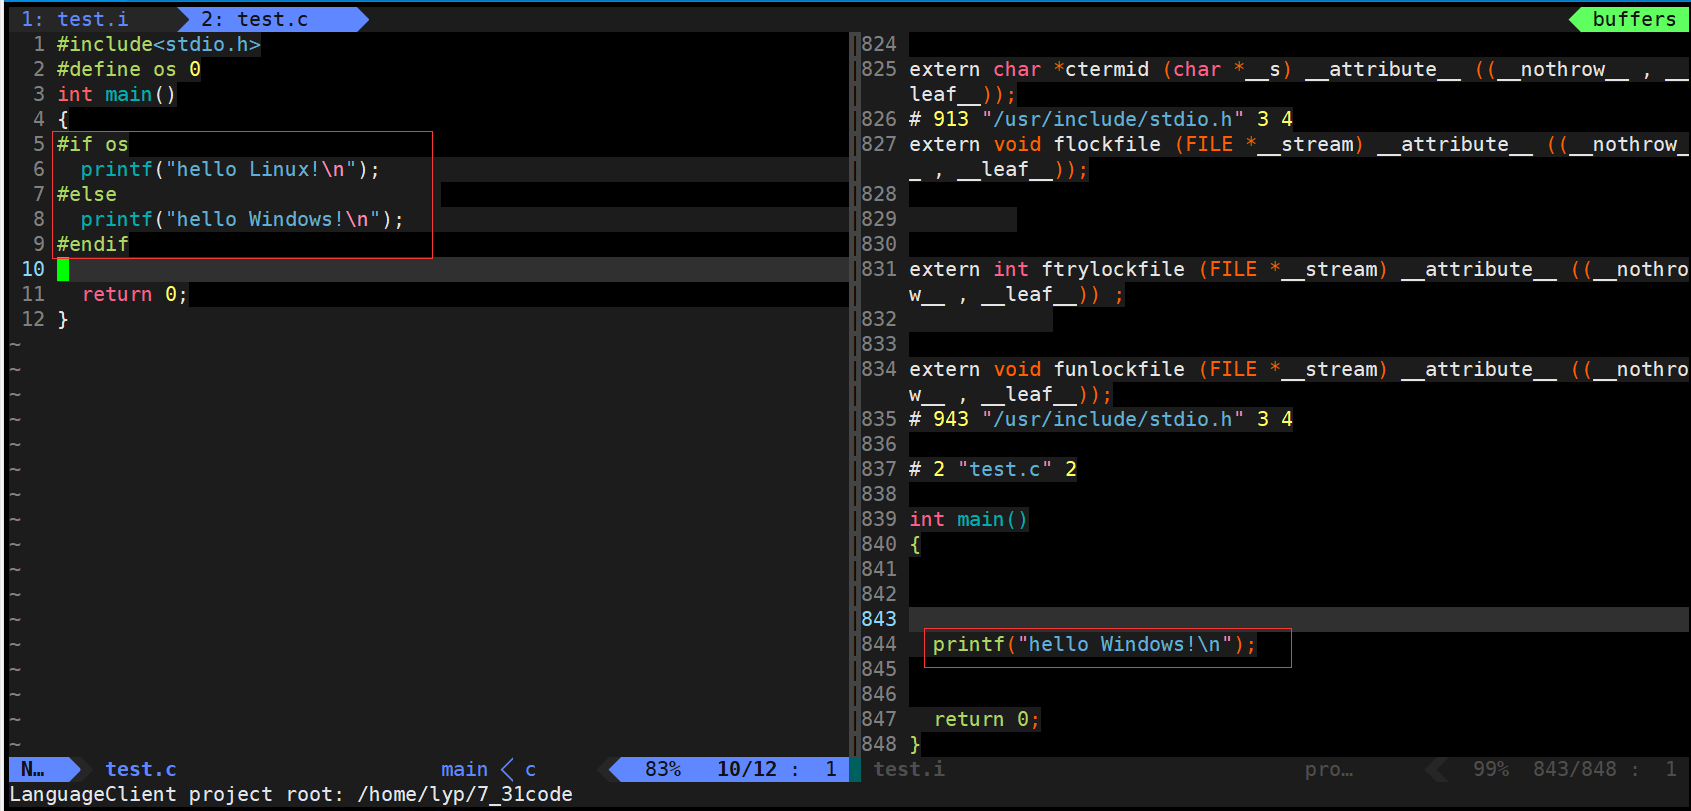Click 'return 0;' on line 847

[986, 719]
